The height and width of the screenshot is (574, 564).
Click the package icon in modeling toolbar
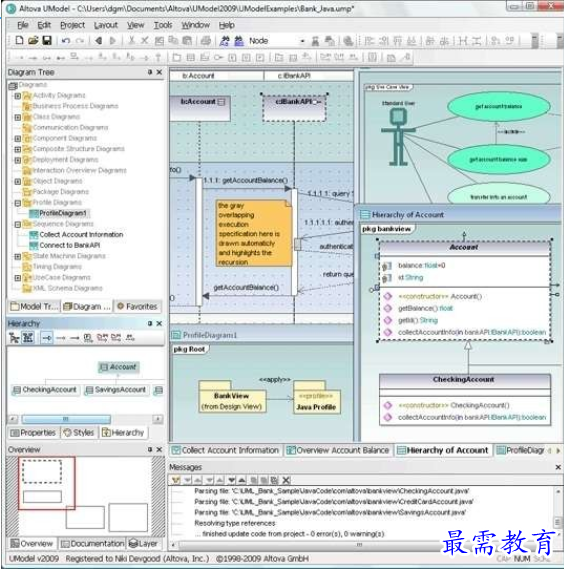(x=176, y=57)
